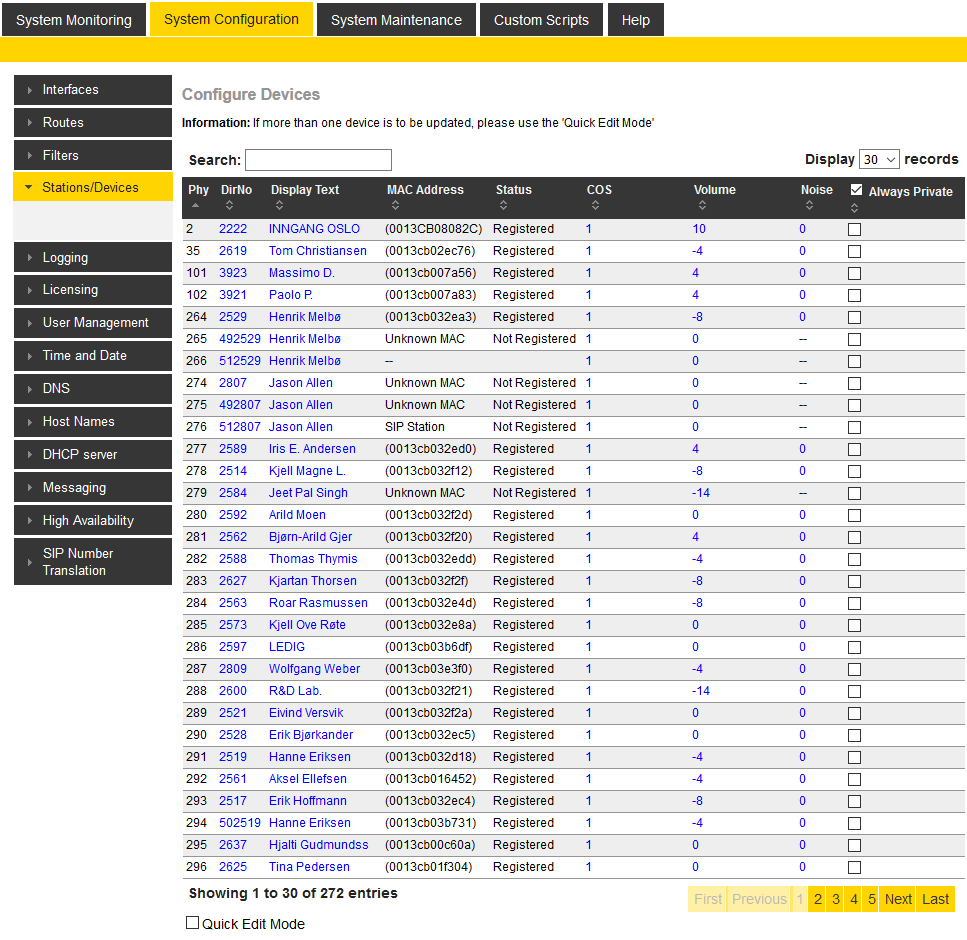This screenshot has width=967, height=940.
Task: Click the Search input field
Action: 318,160
